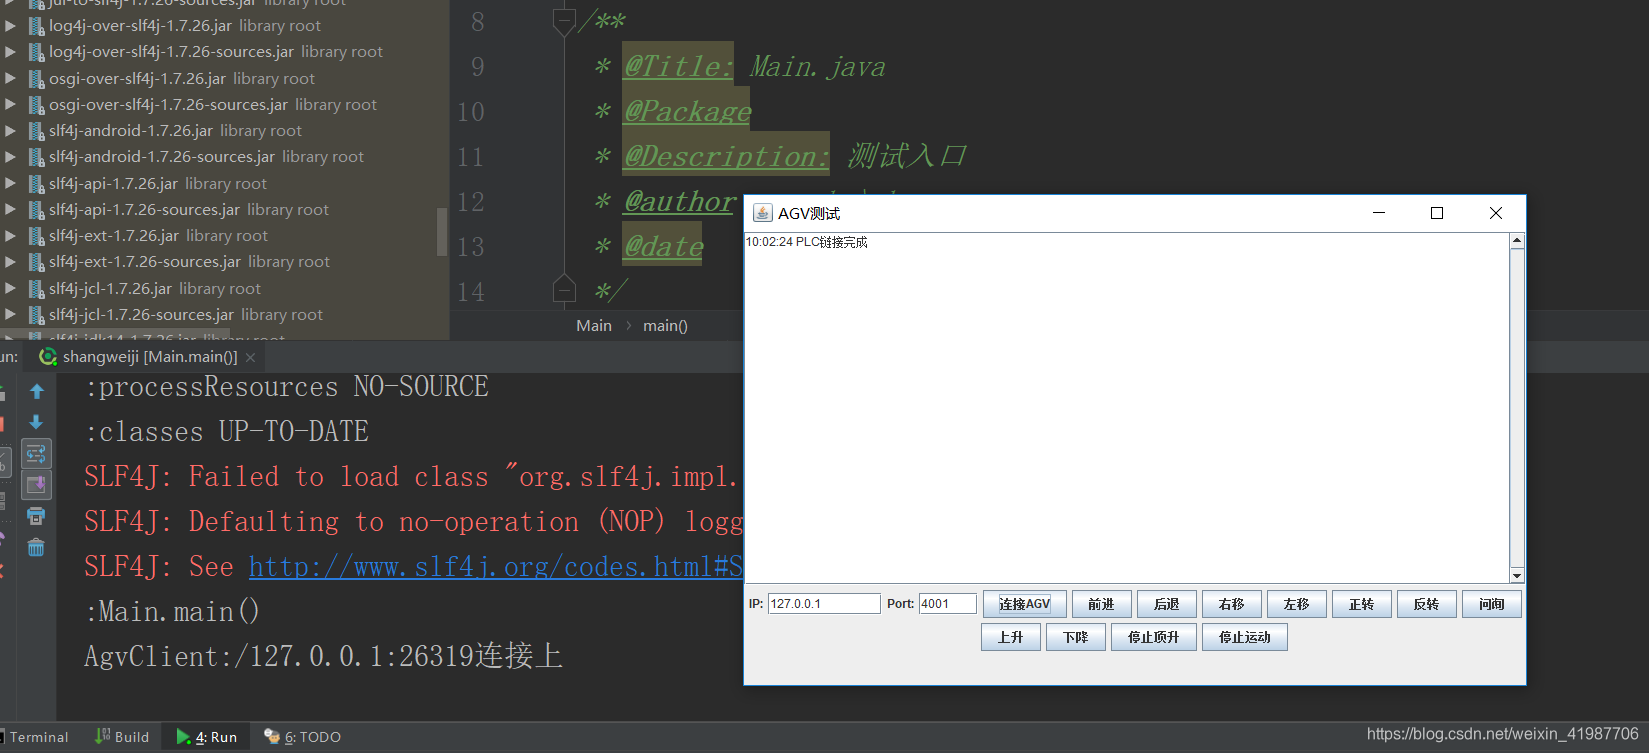Image resolution: width=1649 pixels, height=753 pixels.
Task: Click the Up the Stack Trace arrow
Action: [37, 391]
